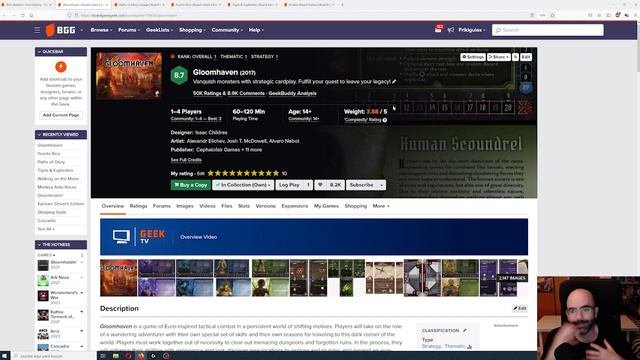Click the first yellow rating star
Screen dimensions: 640x360
211,173
